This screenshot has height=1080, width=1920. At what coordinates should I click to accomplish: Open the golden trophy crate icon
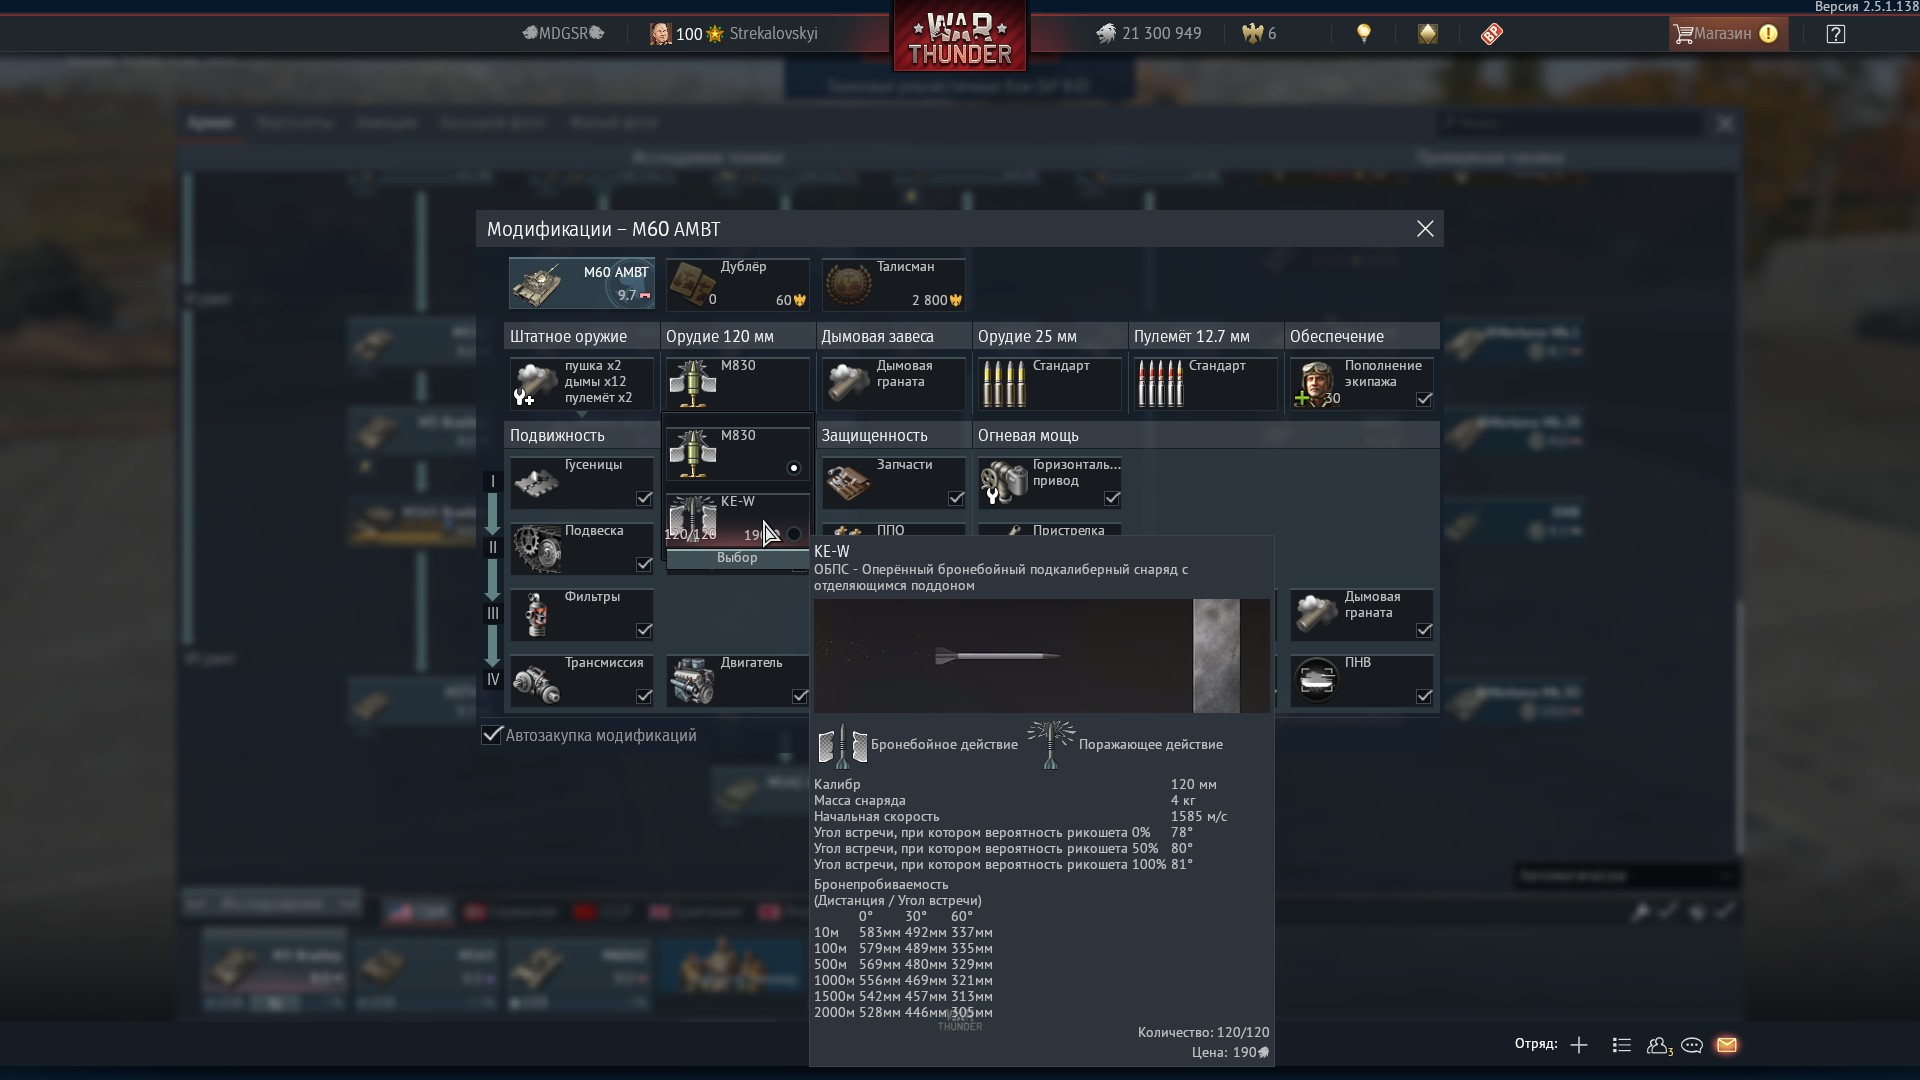pyautogui.click(x=1428, y=33)
